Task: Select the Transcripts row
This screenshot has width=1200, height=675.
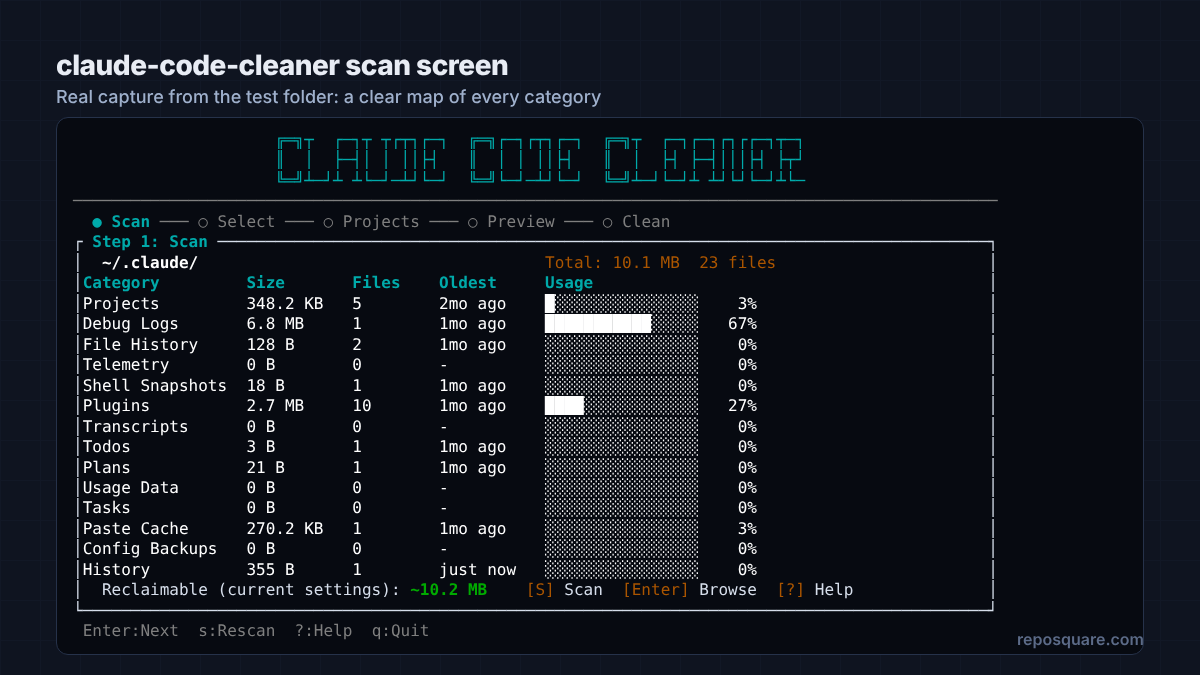Action: [420, 427]
